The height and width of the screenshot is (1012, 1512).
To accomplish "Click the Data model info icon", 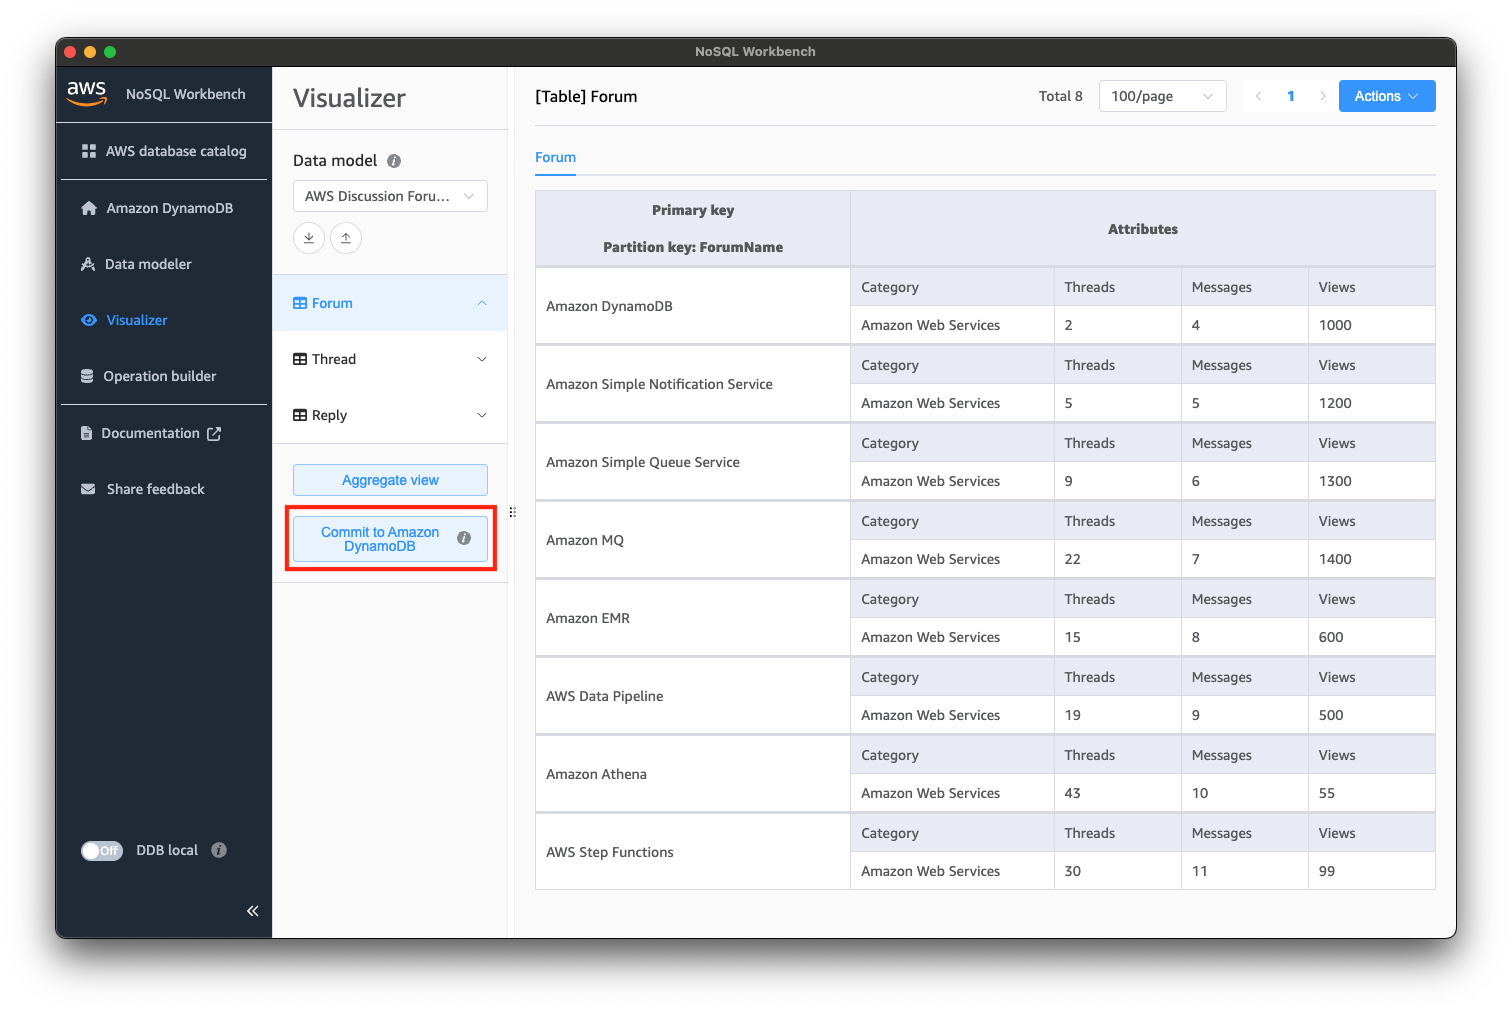I will [394, 161].
